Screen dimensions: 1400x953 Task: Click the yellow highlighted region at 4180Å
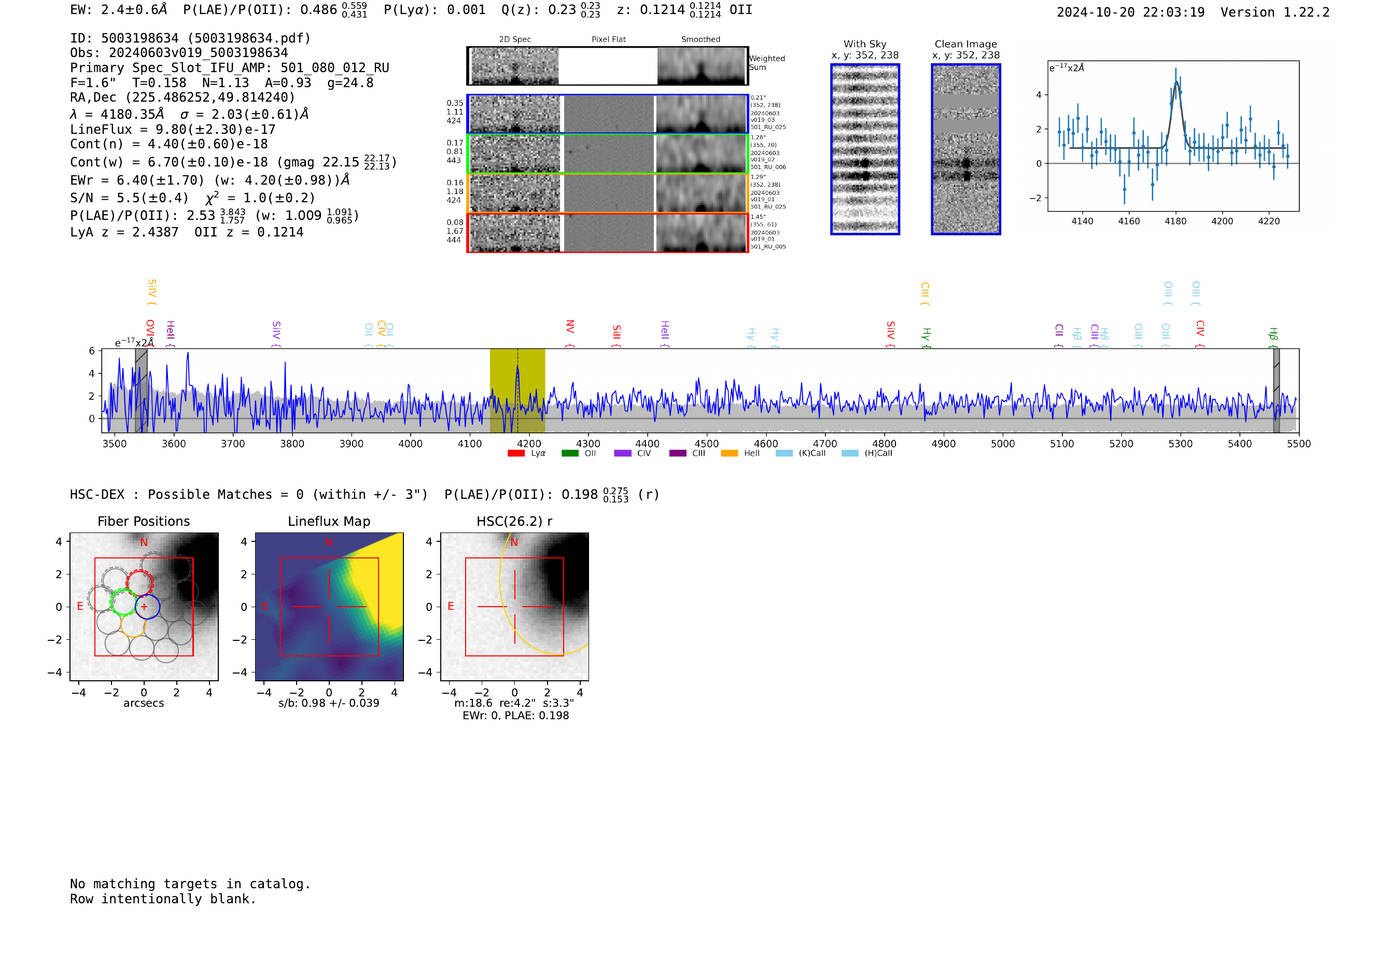tap(517, 391)
